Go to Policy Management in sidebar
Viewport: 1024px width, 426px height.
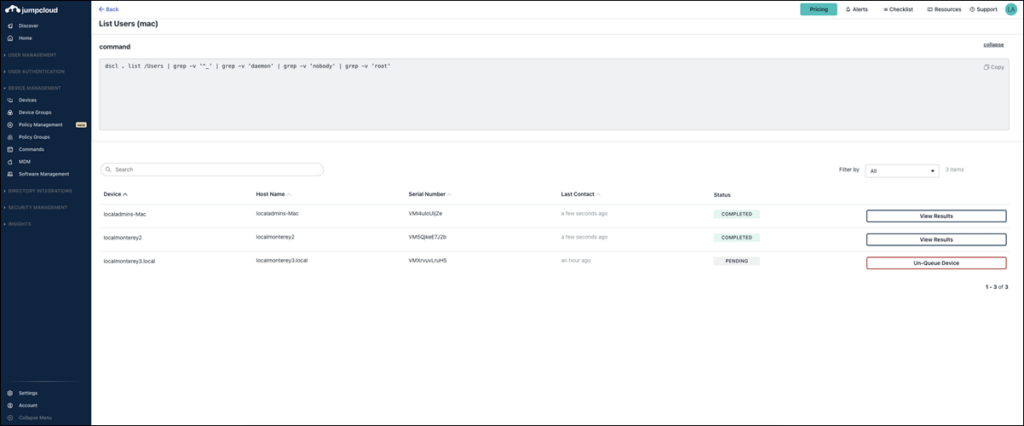pyautogui.click(x=40, y=125)
